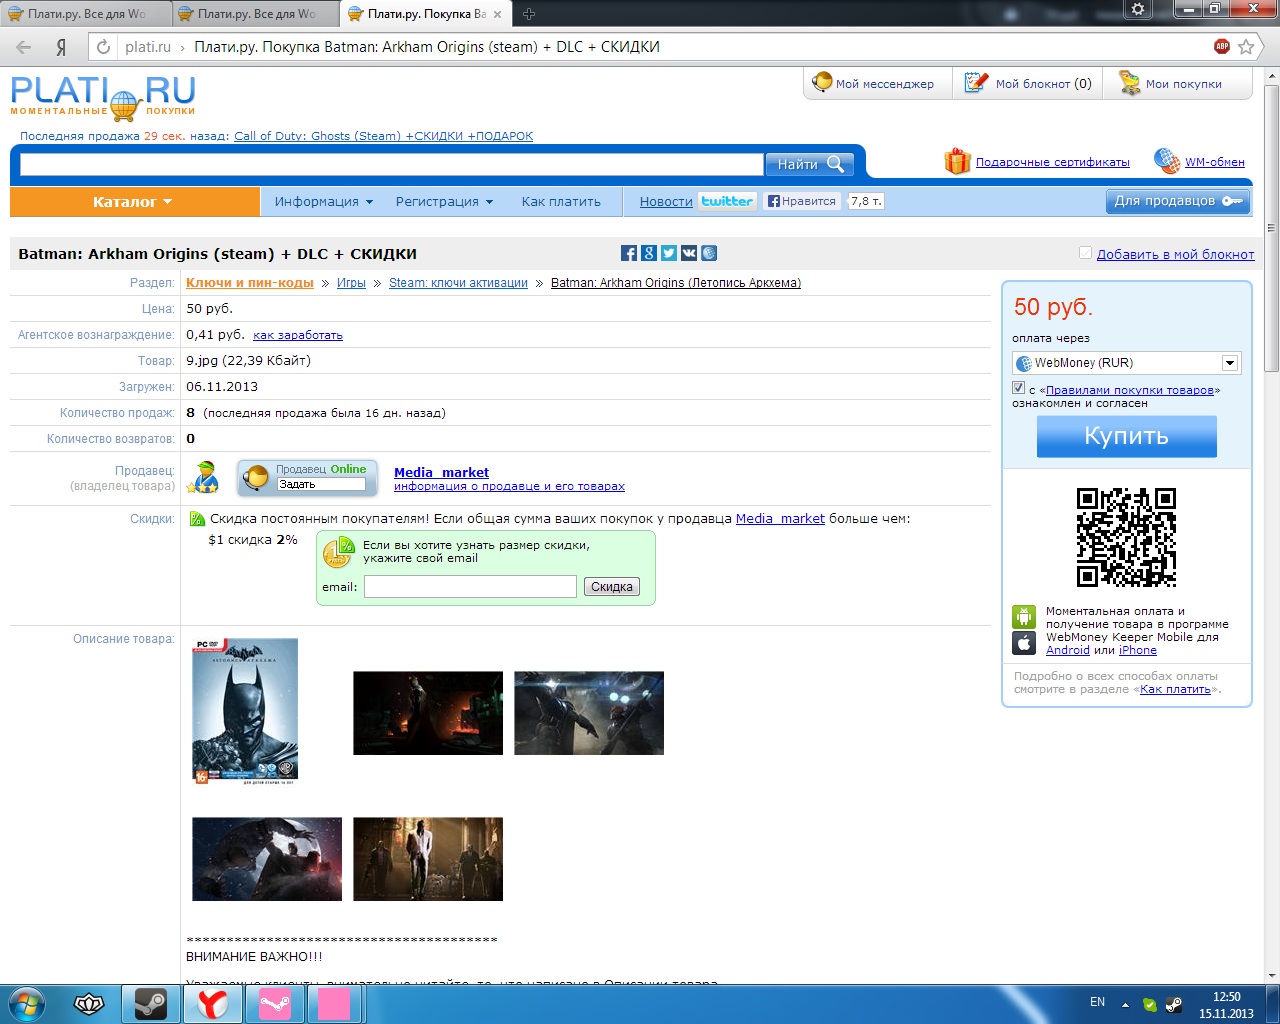Open the "Для продавцов" button
The image size is (1280, 1024).
1178,201
